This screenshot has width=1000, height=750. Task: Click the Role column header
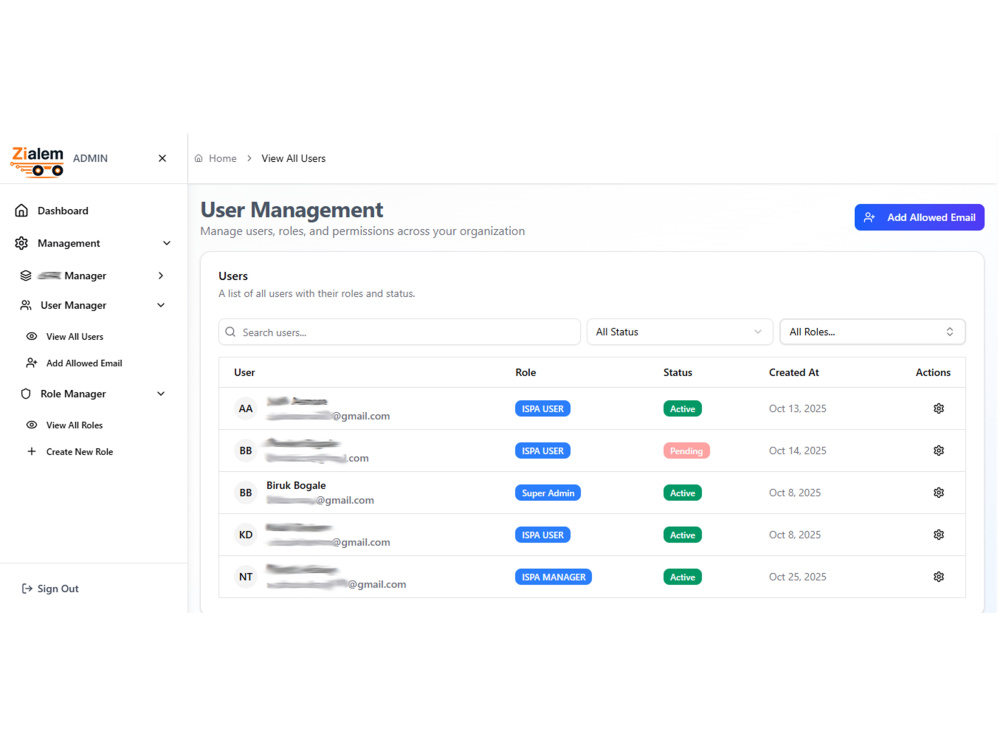pyautogui.click(x=526, y=372)
